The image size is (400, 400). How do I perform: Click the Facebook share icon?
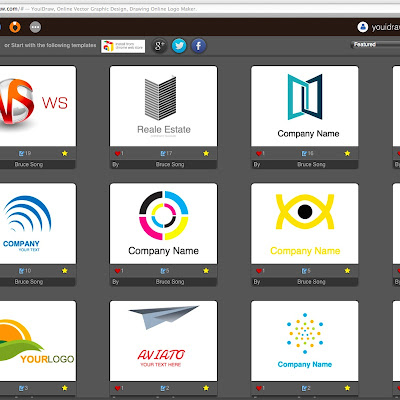pyautogui.click(x=198, y=46)
